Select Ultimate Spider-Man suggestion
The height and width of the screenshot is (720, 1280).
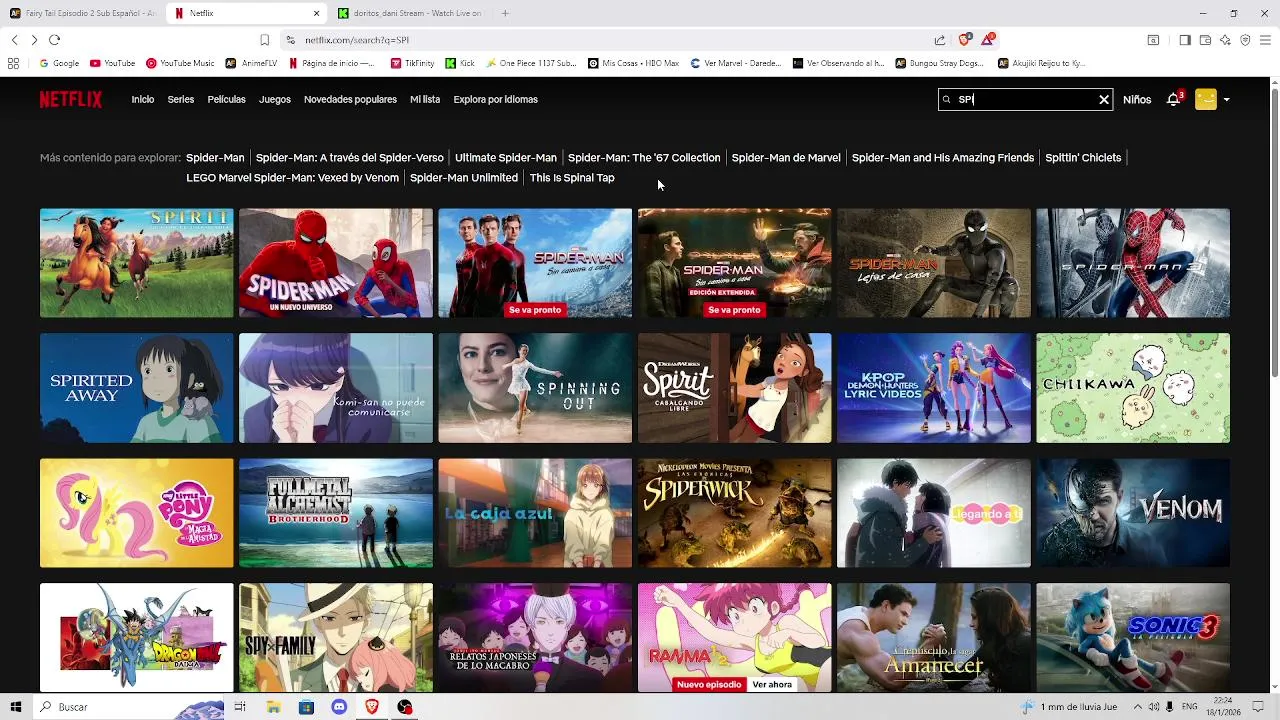(x=506, y=157)
